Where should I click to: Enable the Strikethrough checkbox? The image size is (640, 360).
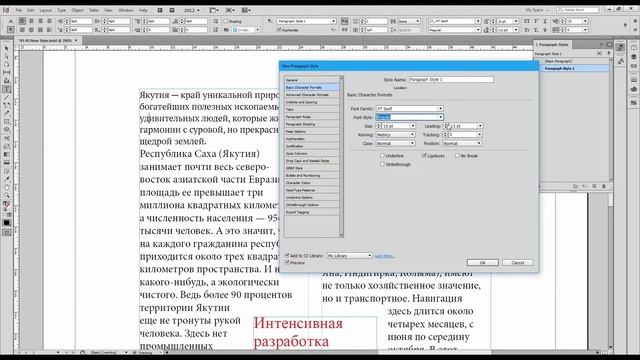pos(382,164)
